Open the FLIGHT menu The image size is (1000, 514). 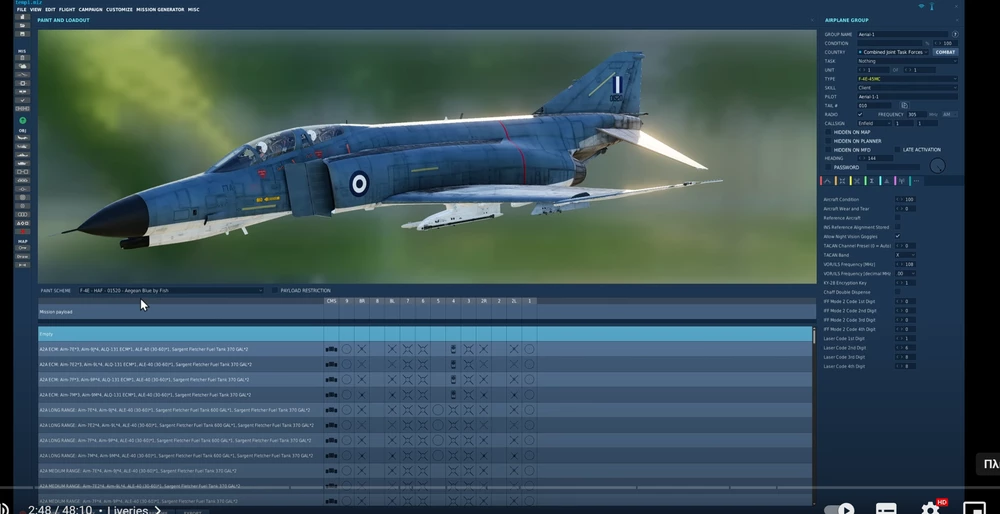coord(67,10)
